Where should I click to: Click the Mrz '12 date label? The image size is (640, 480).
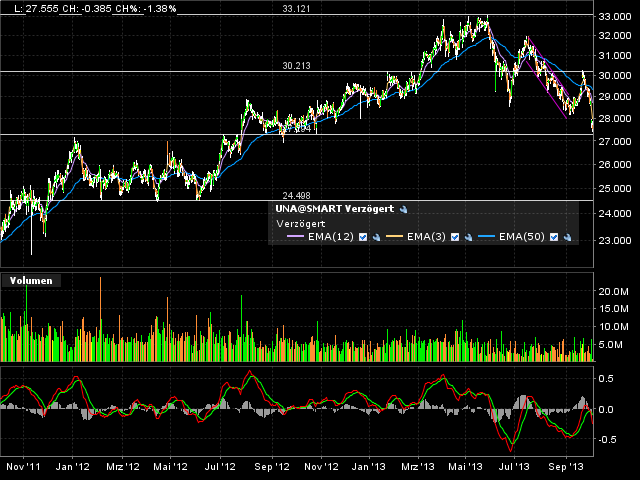122,467
